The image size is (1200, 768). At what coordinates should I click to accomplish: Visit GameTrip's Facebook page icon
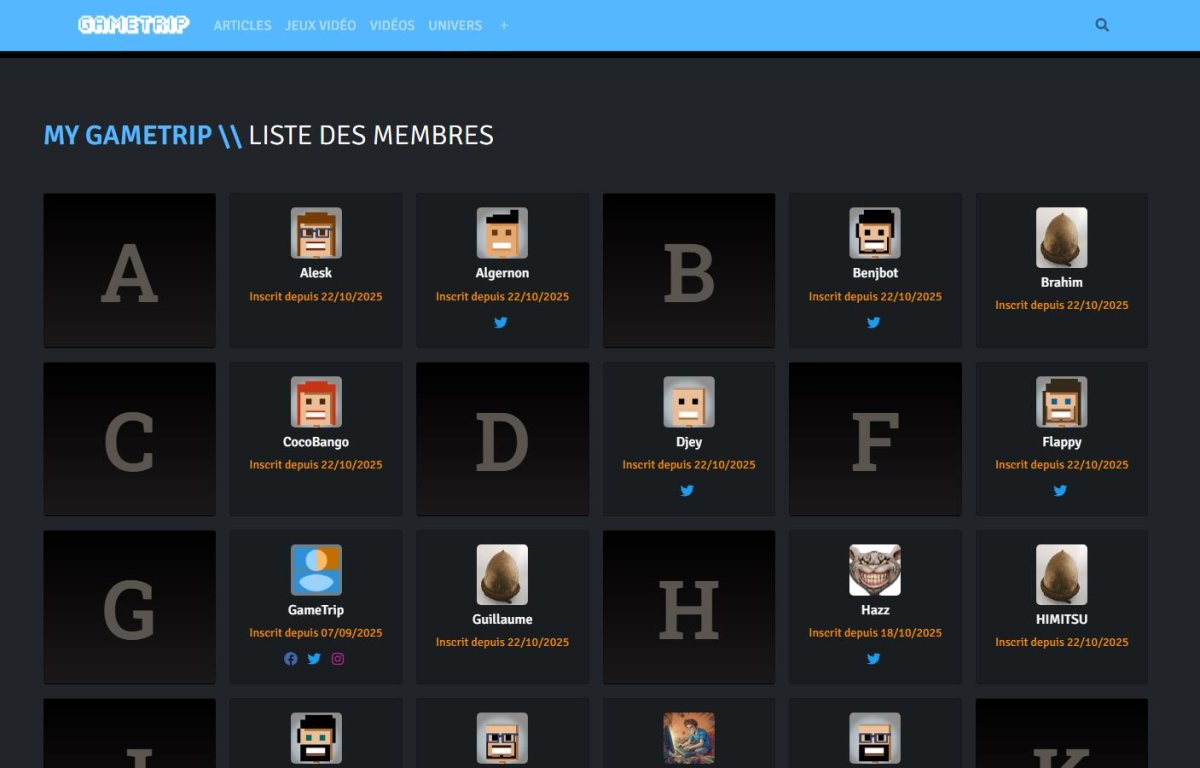pos(291,658)
